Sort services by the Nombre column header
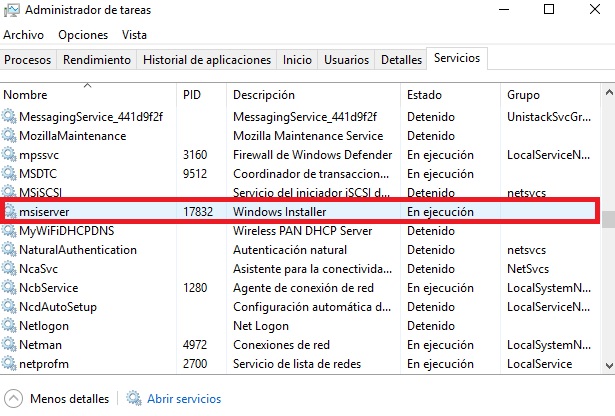 (88, 94)
